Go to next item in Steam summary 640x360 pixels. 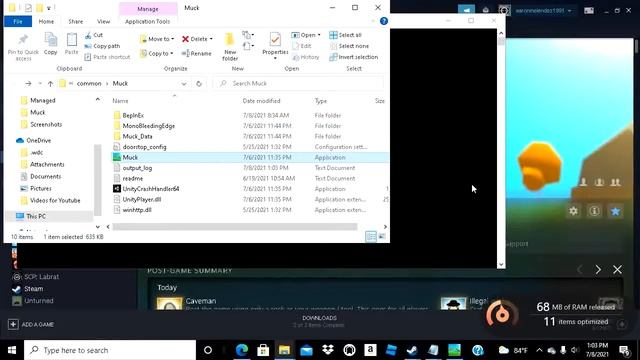(598, 269)
